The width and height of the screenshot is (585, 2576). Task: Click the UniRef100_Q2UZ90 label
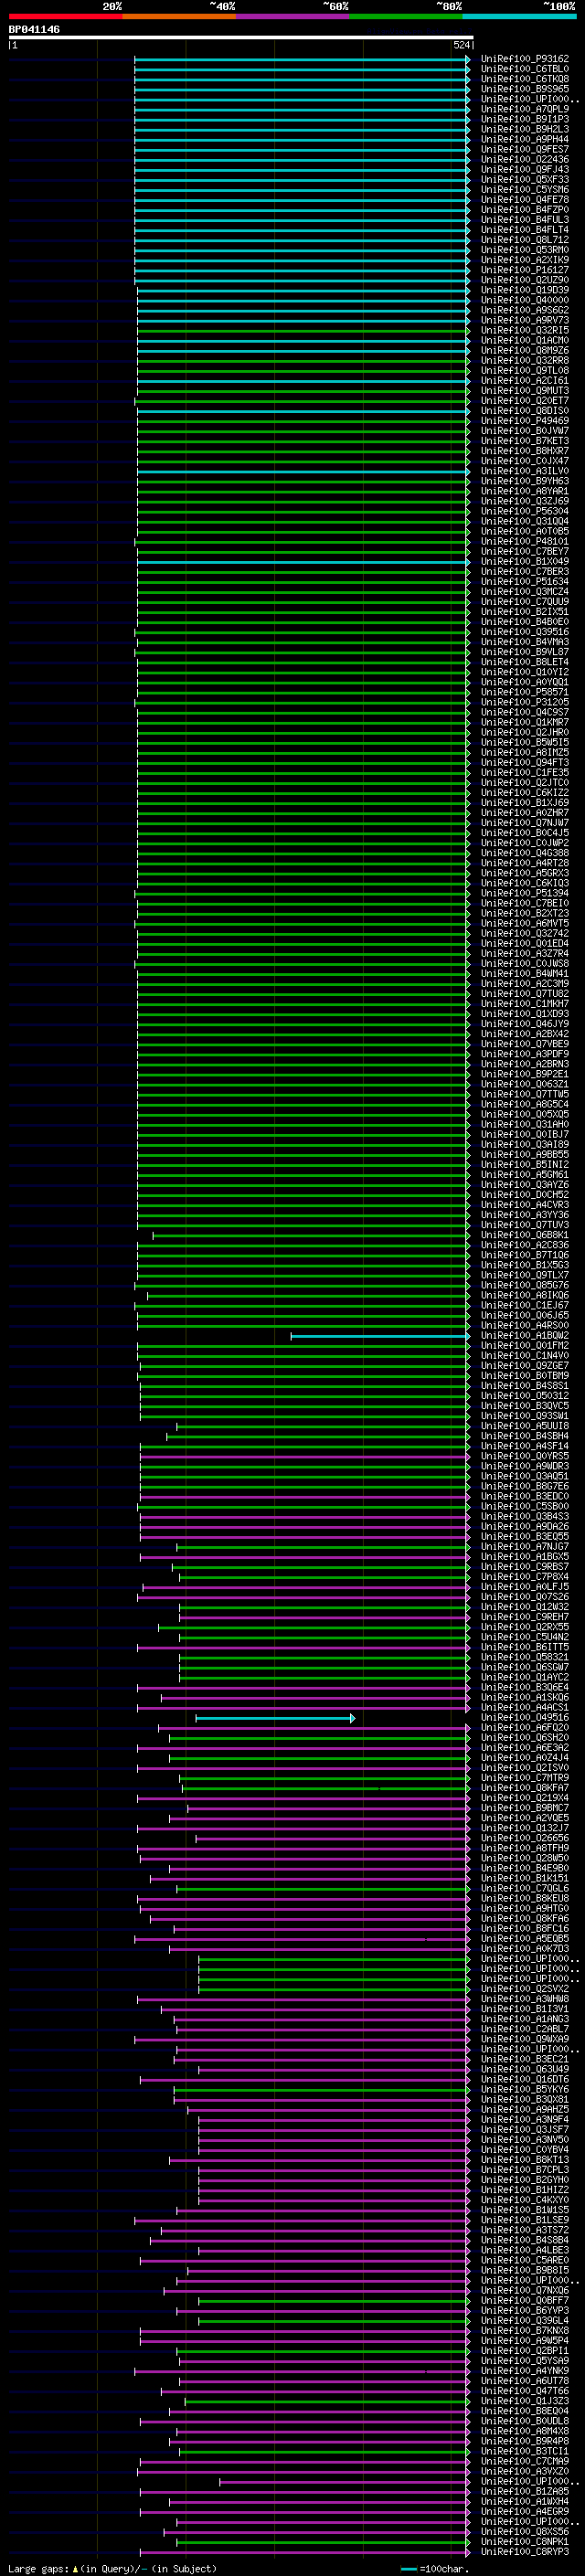524,280
